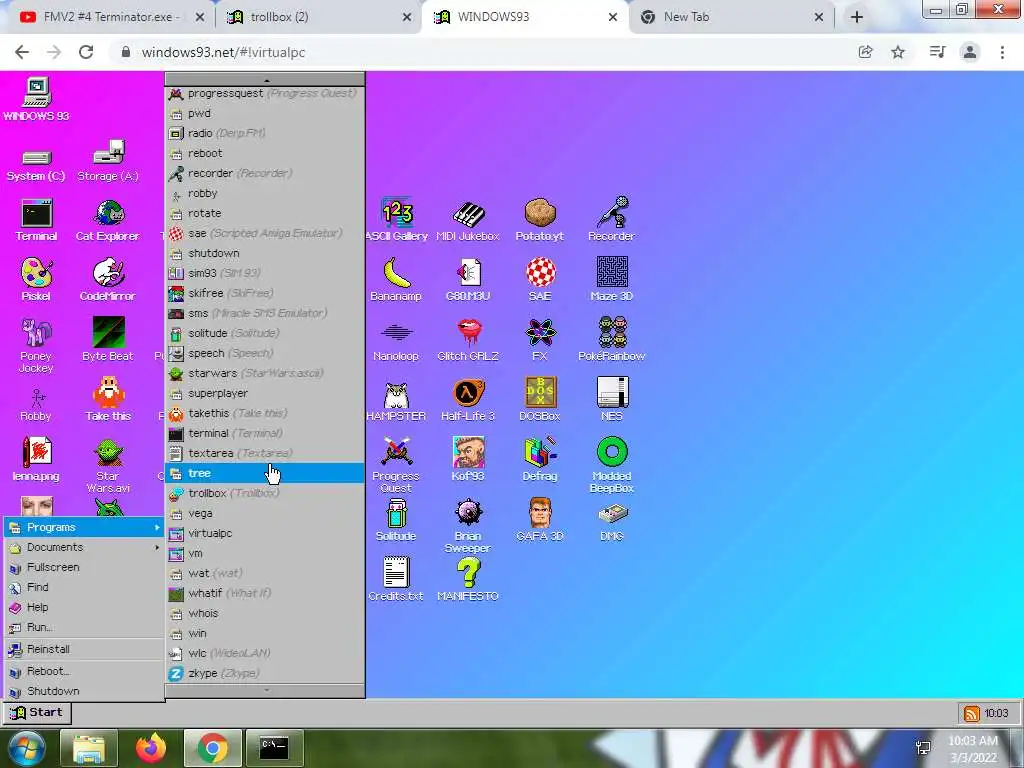Open the Windows 7 Start orb
The image size is (1024, 768).
point(26,749)
